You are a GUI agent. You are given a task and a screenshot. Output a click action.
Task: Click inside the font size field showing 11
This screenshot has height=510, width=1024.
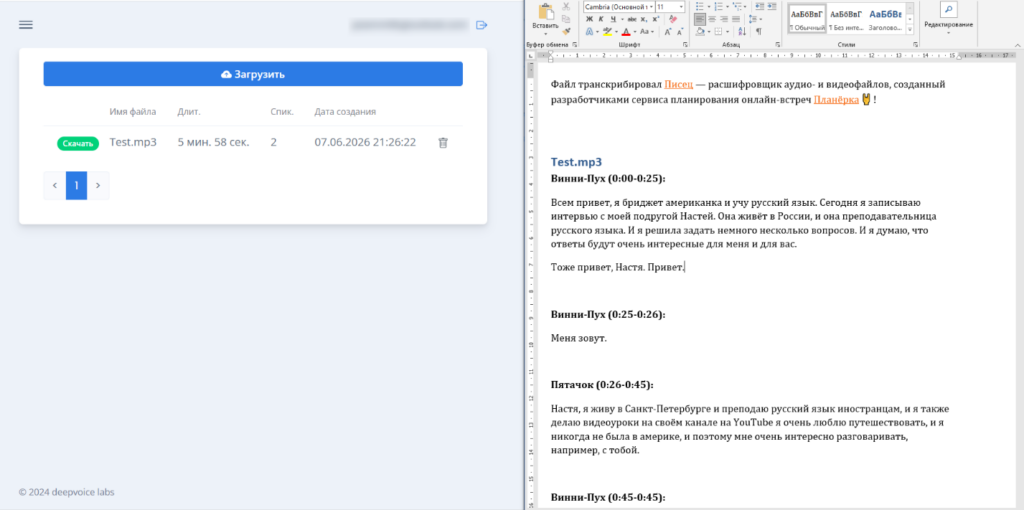(x=666, y=7)
